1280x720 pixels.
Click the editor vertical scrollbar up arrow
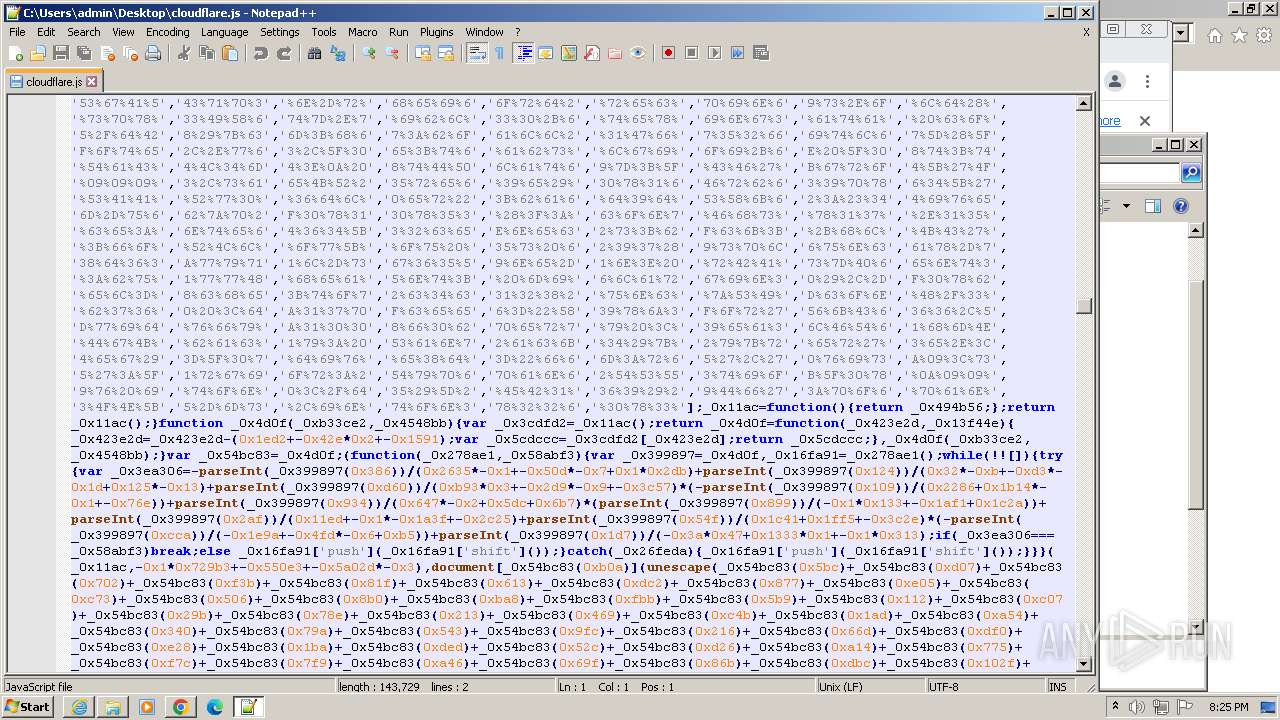1084,103
